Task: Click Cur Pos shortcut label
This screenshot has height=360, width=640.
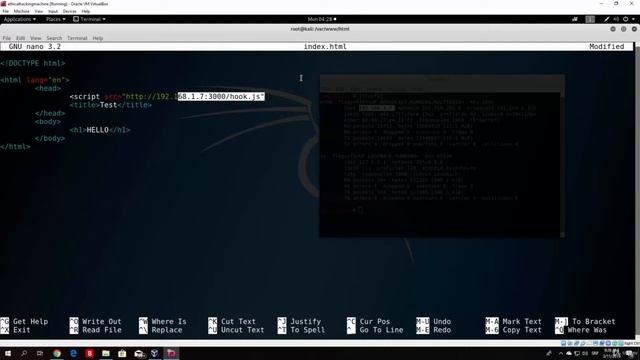Action: click(x=375, y=322)
